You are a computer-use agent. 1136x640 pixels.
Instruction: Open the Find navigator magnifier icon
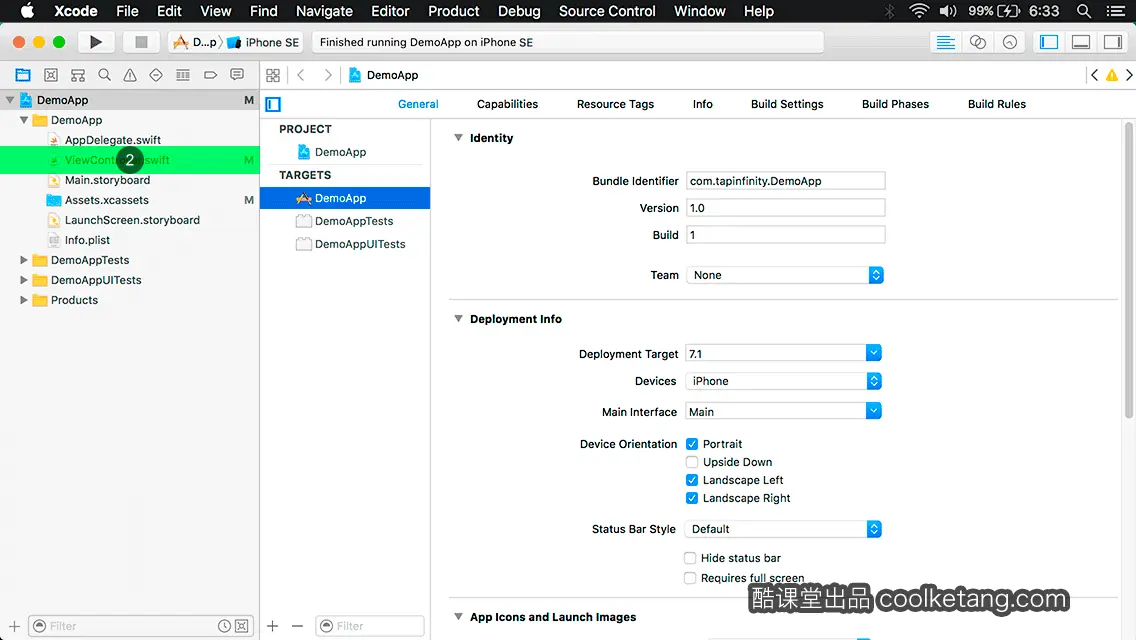pyautogui.click(x=104, y=75)
